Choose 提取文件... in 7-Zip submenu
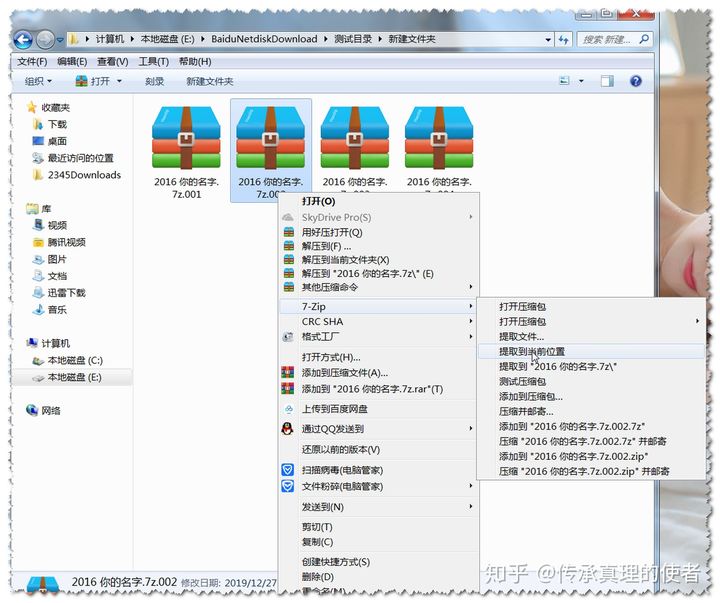 (x=591, y=336)
